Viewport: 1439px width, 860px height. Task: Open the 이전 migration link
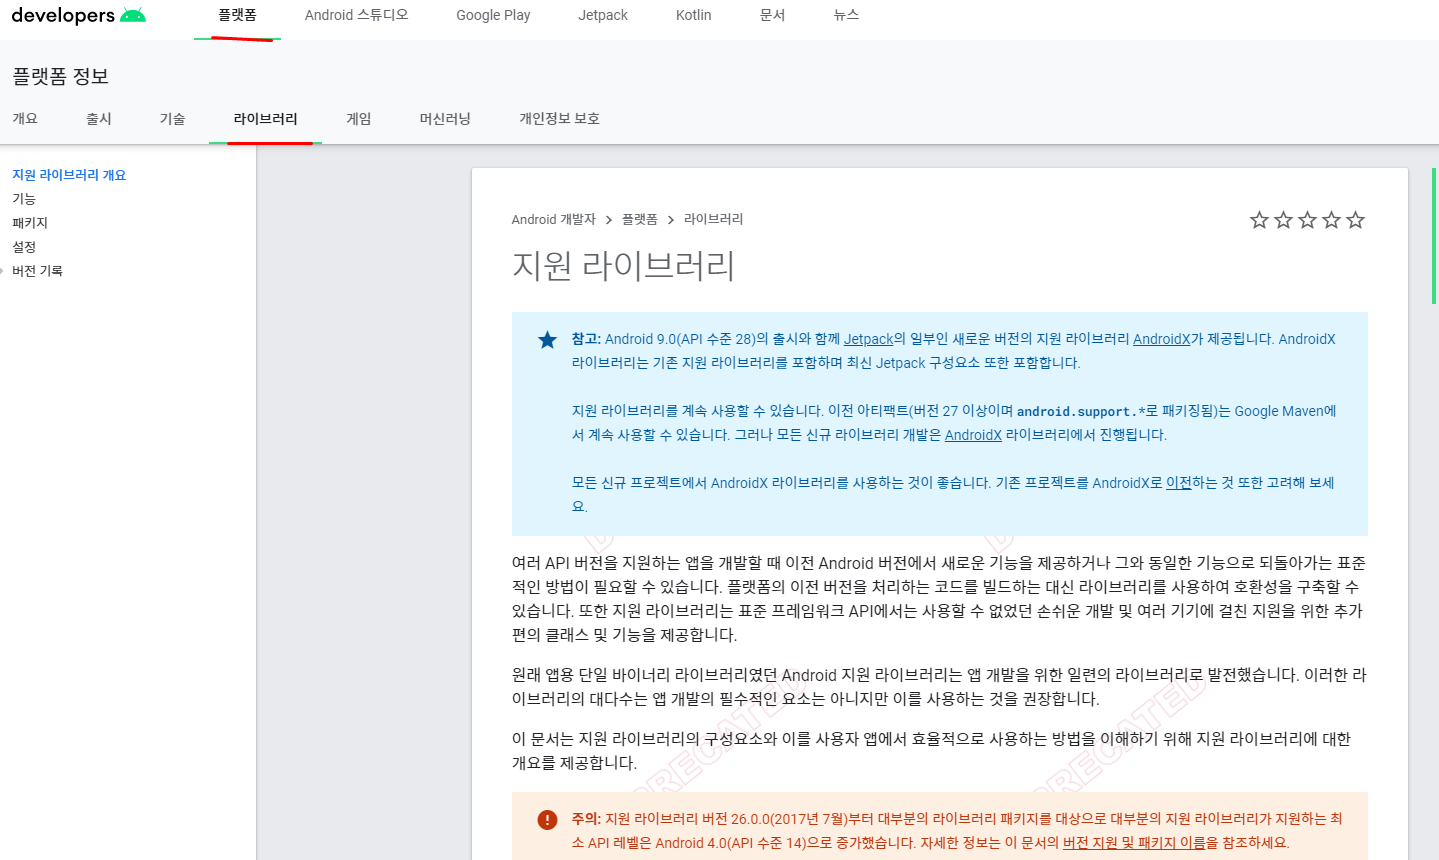tap(1178, 483)
